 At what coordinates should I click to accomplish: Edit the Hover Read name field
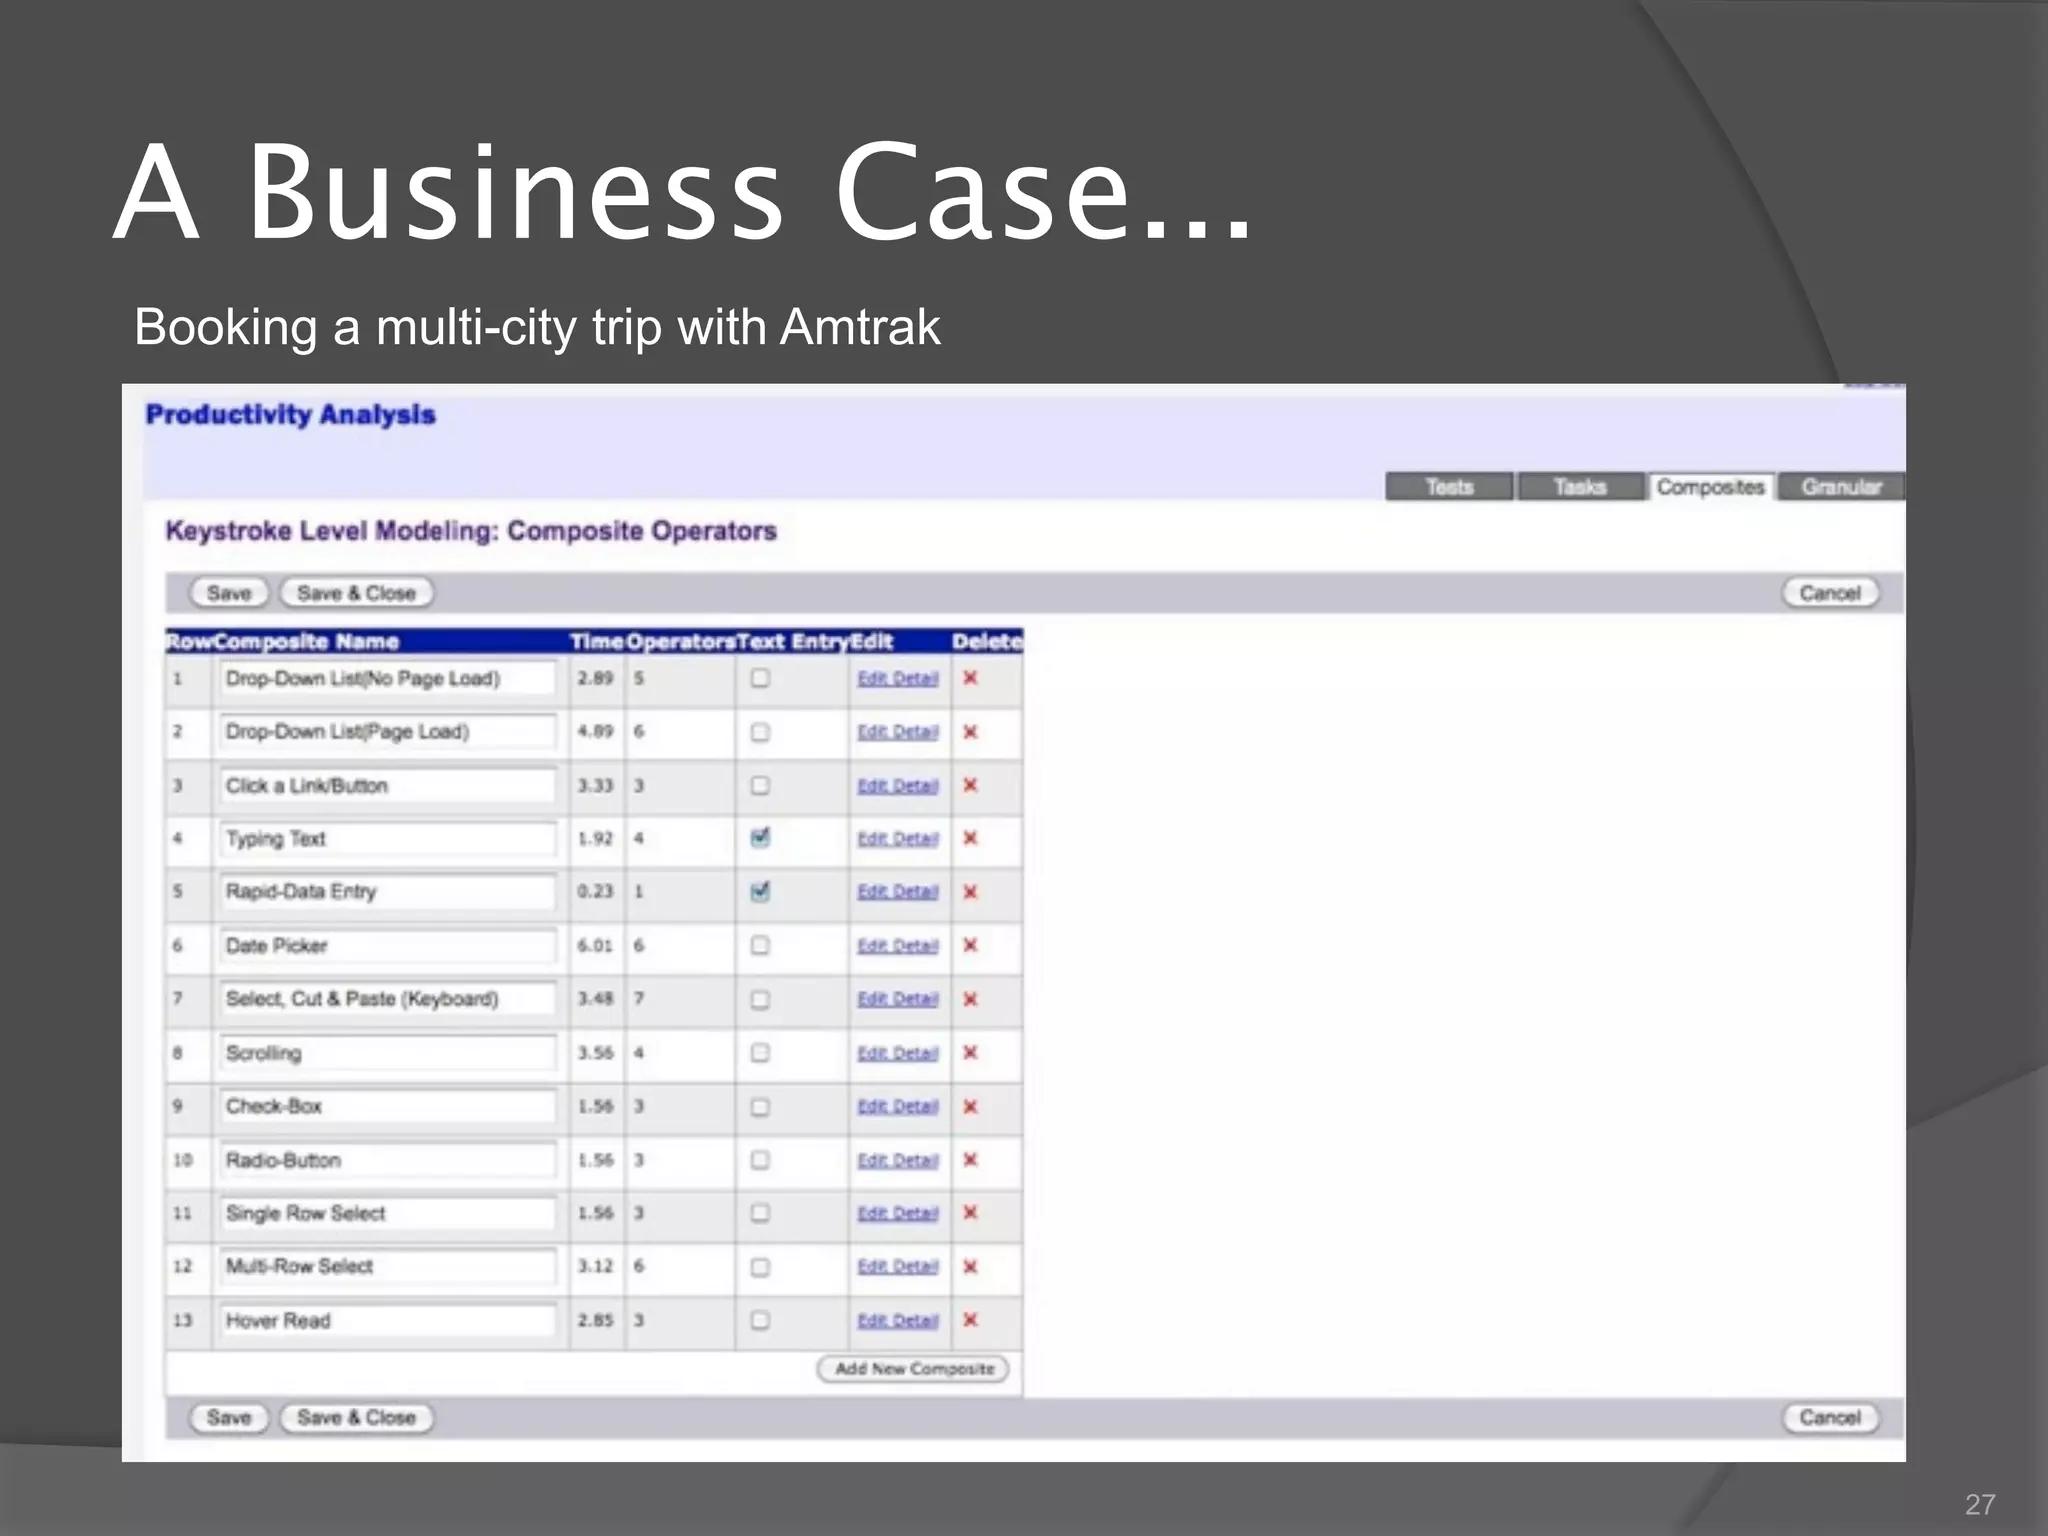388,1320
